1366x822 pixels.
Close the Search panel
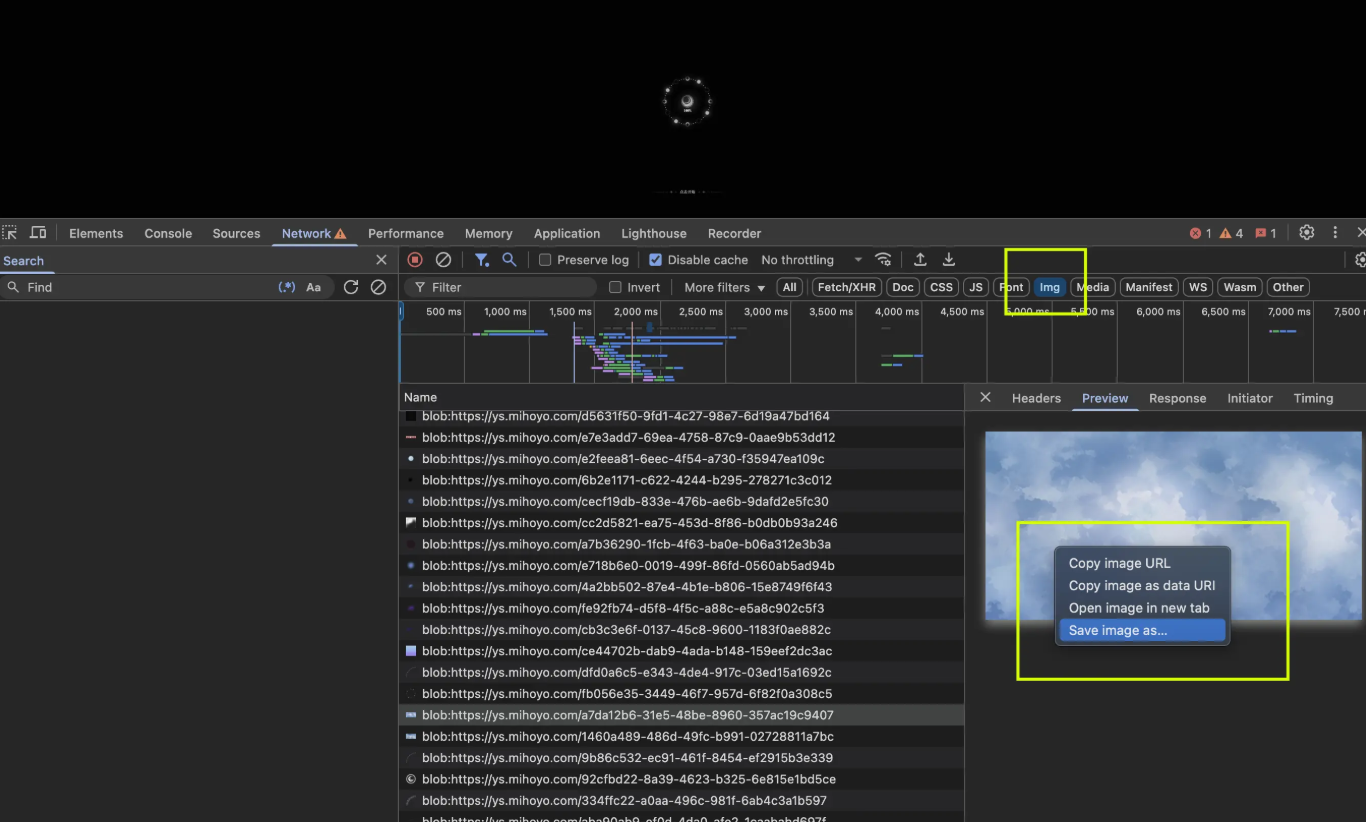(381, 260)
